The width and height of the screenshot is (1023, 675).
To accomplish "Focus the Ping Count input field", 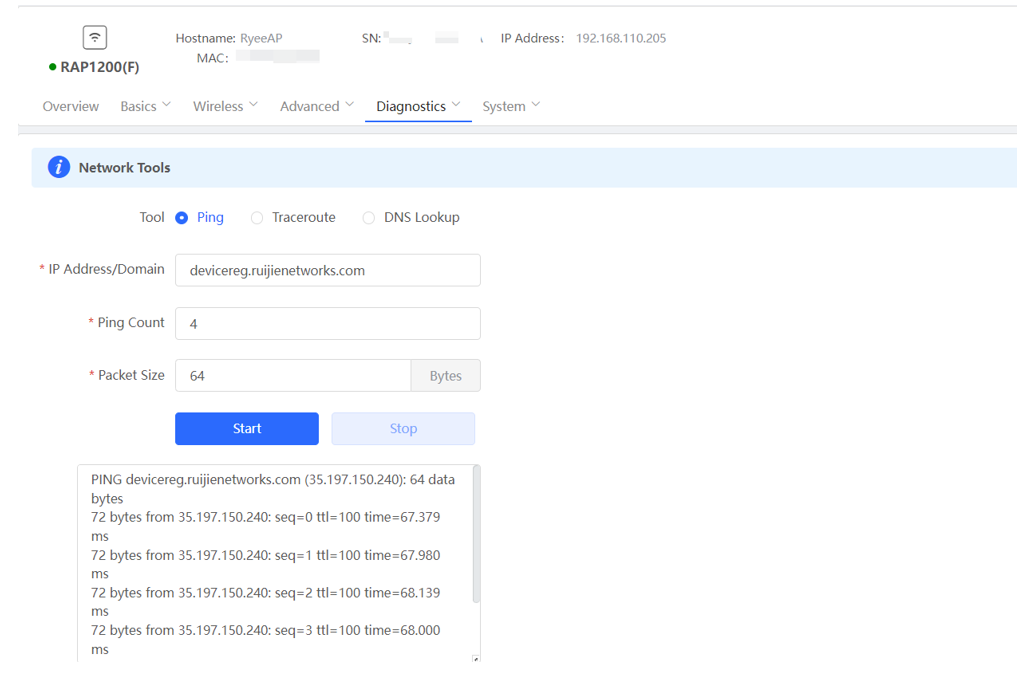I will 327,323.
